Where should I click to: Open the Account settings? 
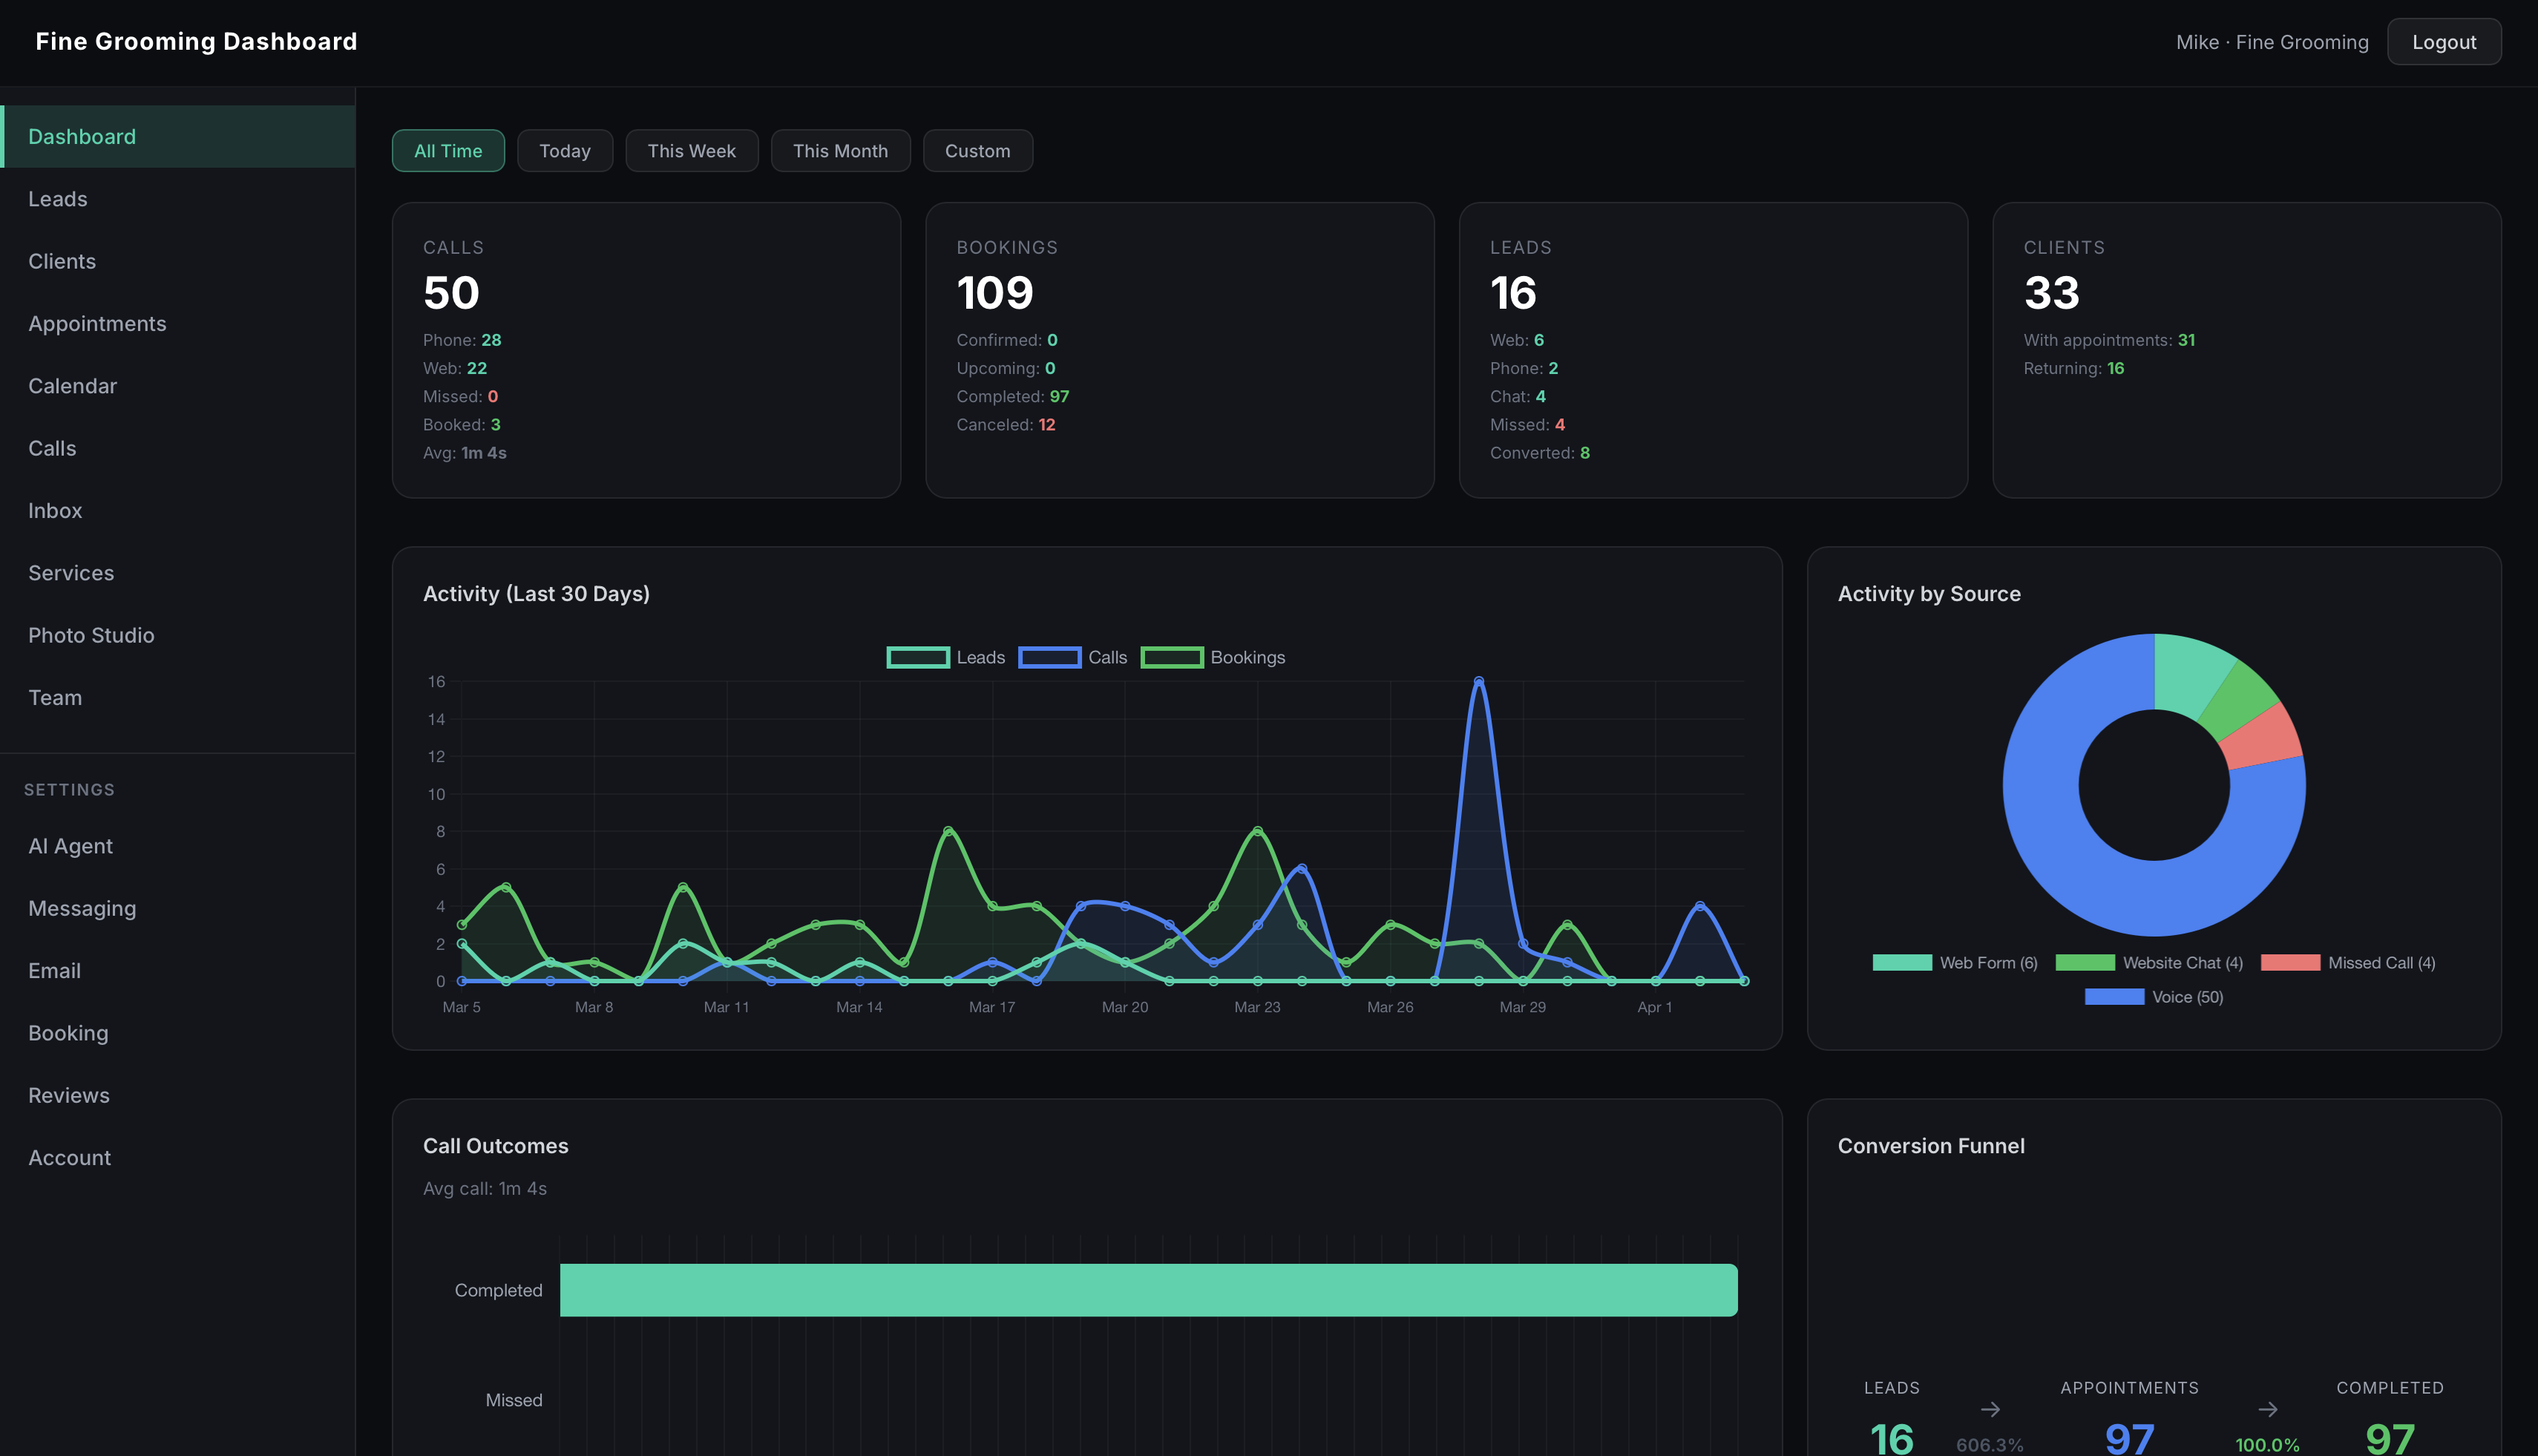pyautogui.click(x=69, y=1157)
